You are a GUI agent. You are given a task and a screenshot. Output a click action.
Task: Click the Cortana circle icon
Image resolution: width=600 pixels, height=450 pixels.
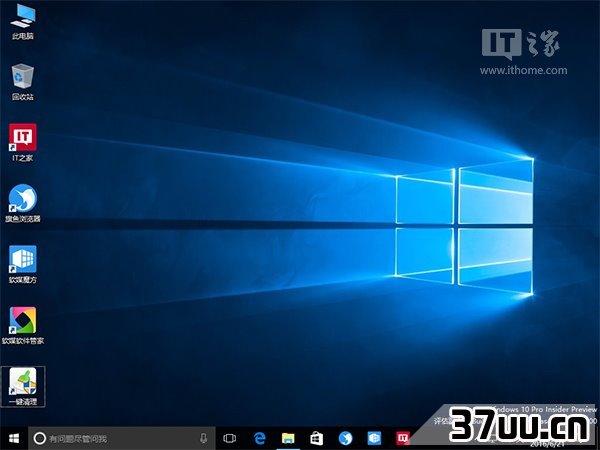pyautogui.click(x=39, y=438)
